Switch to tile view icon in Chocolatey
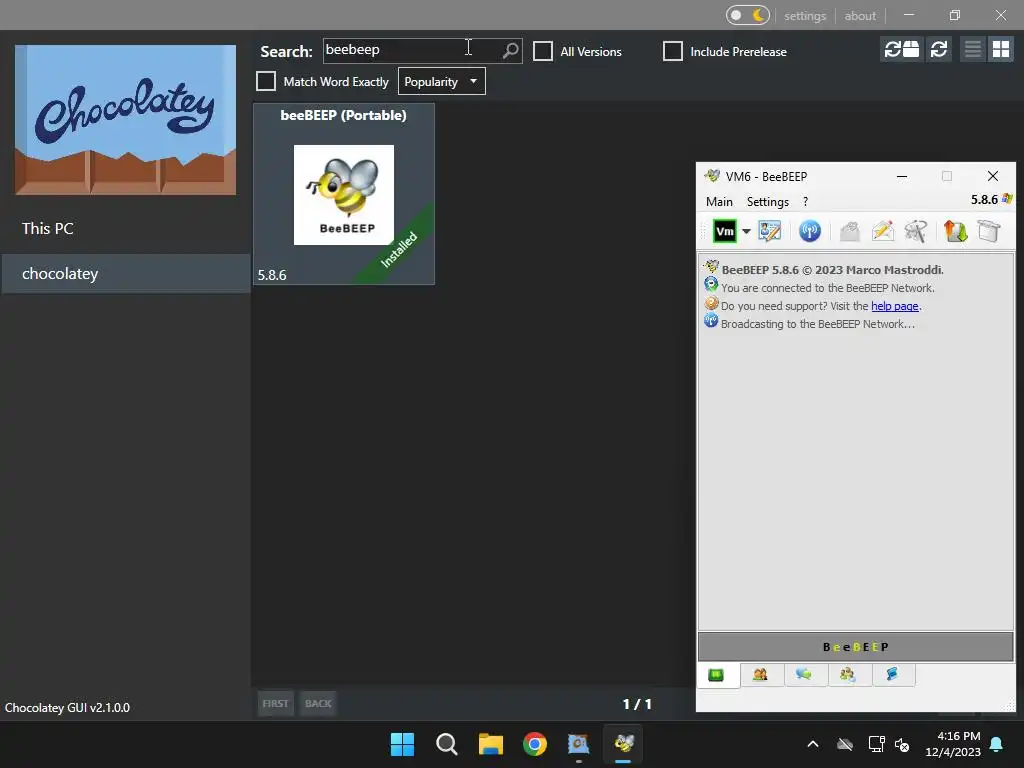 1000,49
